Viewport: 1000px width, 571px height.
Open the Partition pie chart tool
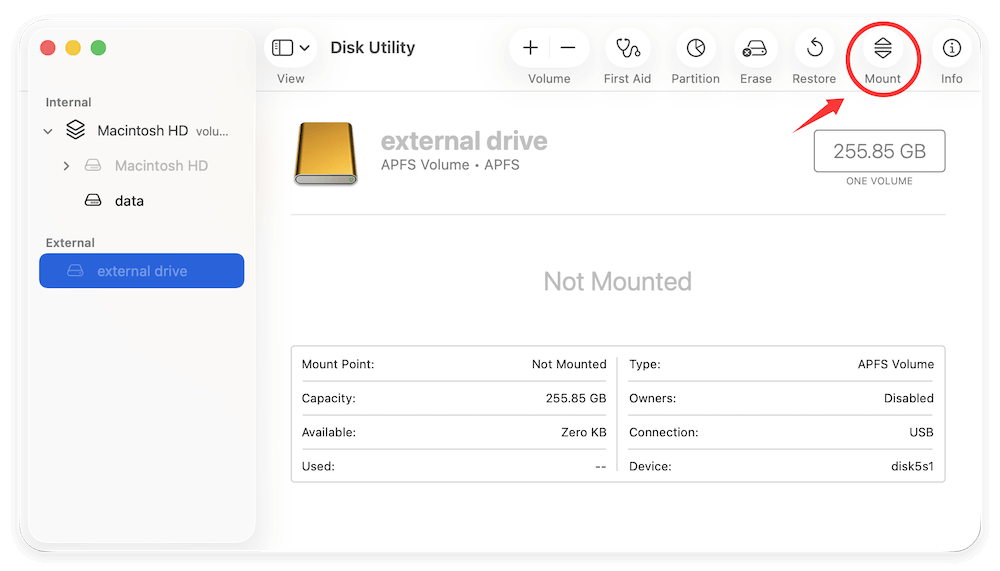(695, 48)
